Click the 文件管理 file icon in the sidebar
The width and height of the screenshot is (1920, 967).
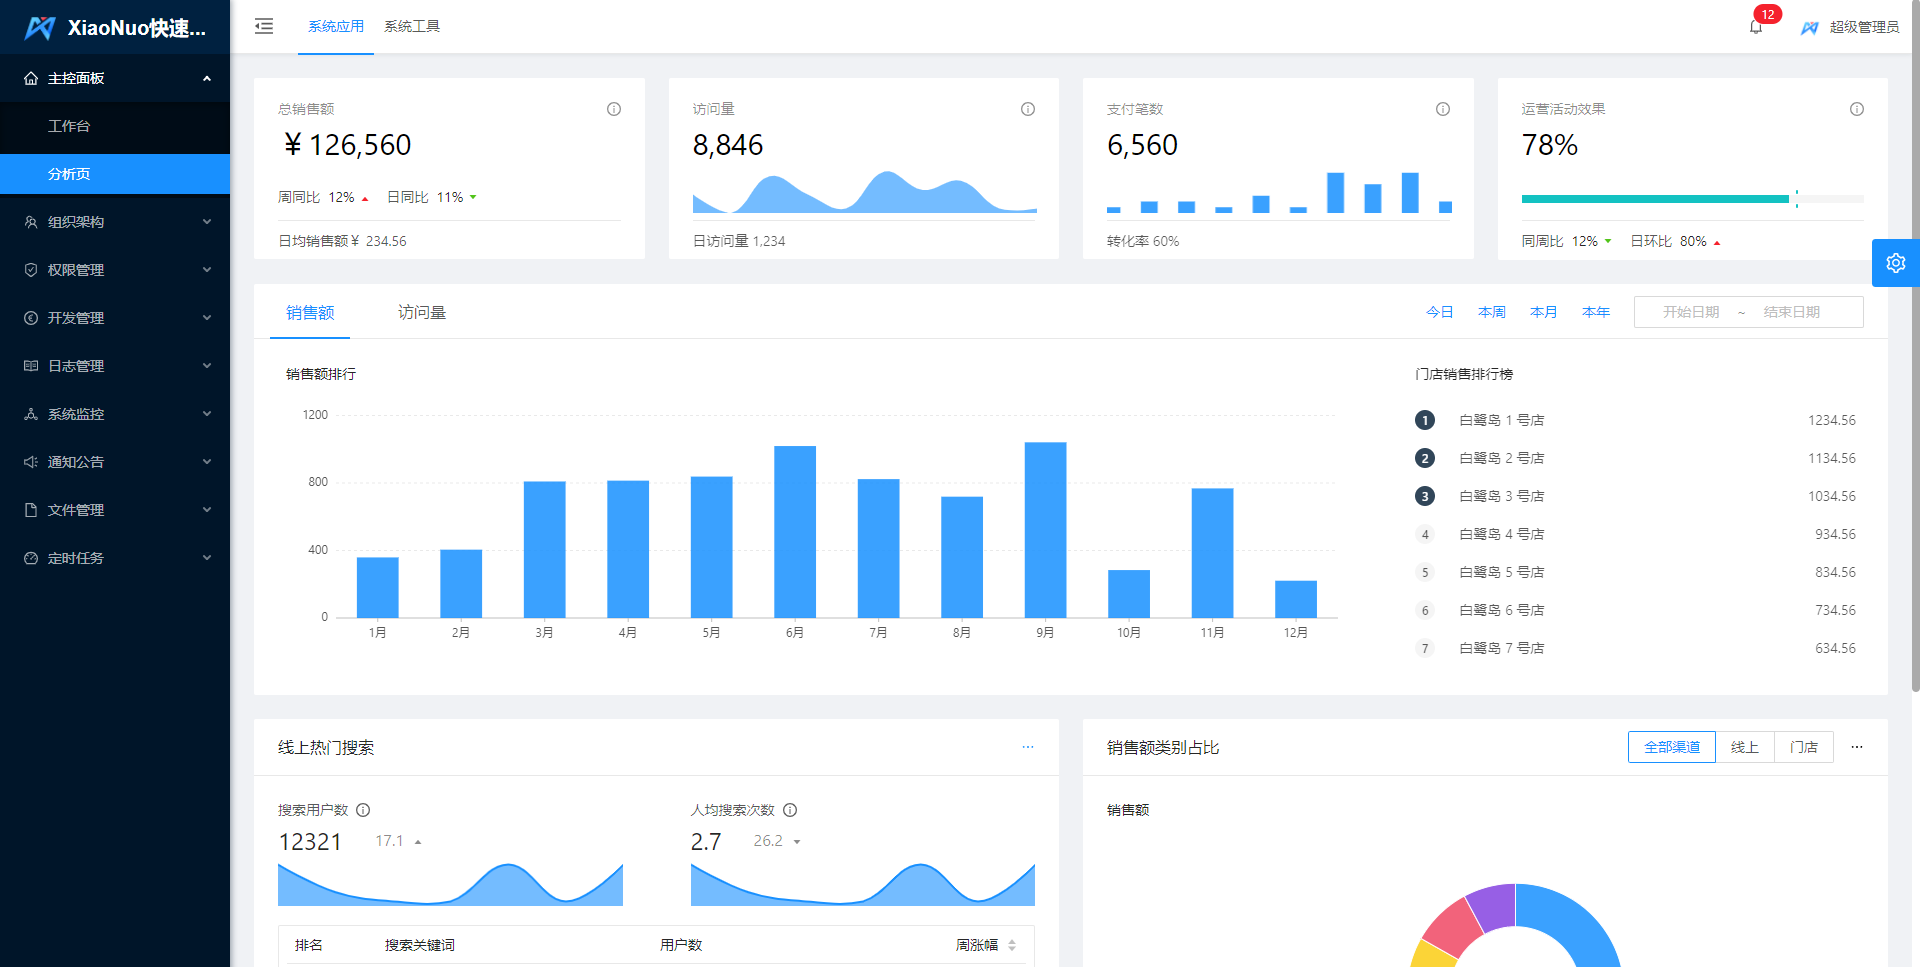pos(31,510)
